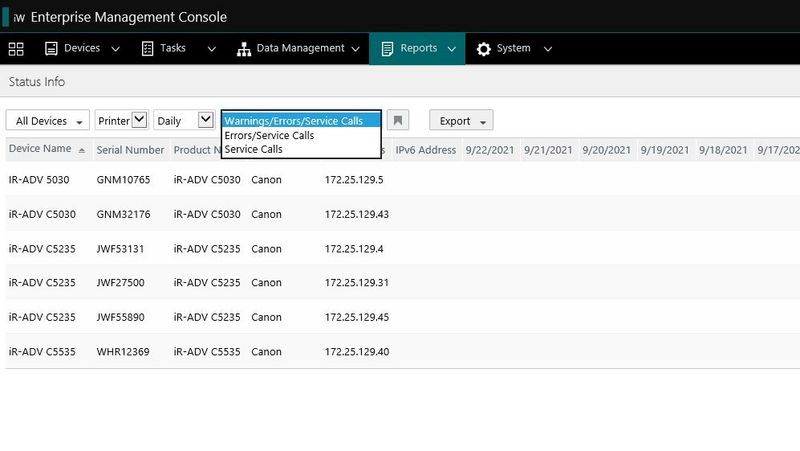This screenshot has width=800, height=451.
Task: Click IP address 172.25.129.43
Action: click(x=357, y=214)
